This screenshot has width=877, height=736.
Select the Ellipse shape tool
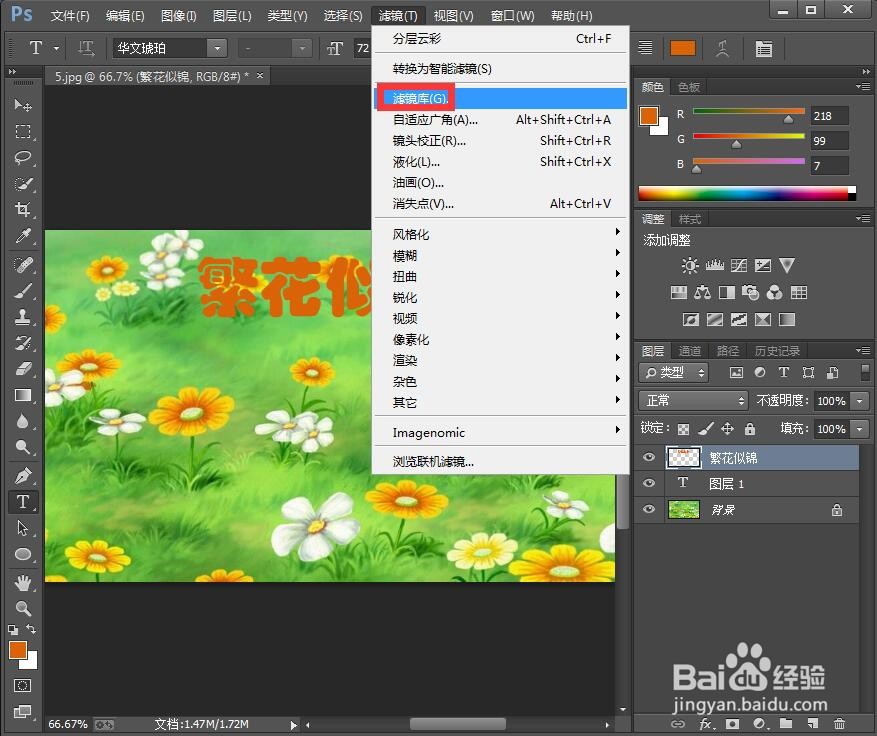point(22,554)
